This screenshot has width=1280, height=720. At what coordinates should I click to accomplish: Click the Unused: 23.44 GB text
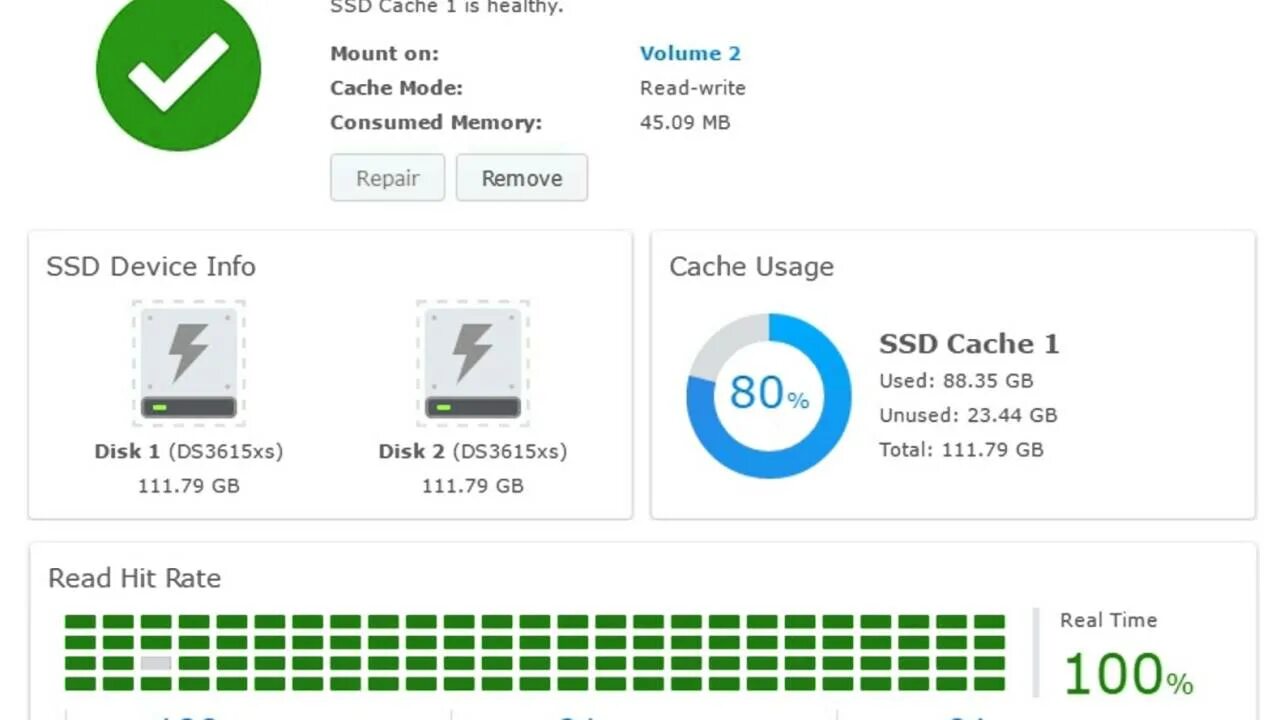(x=968, y=415)
